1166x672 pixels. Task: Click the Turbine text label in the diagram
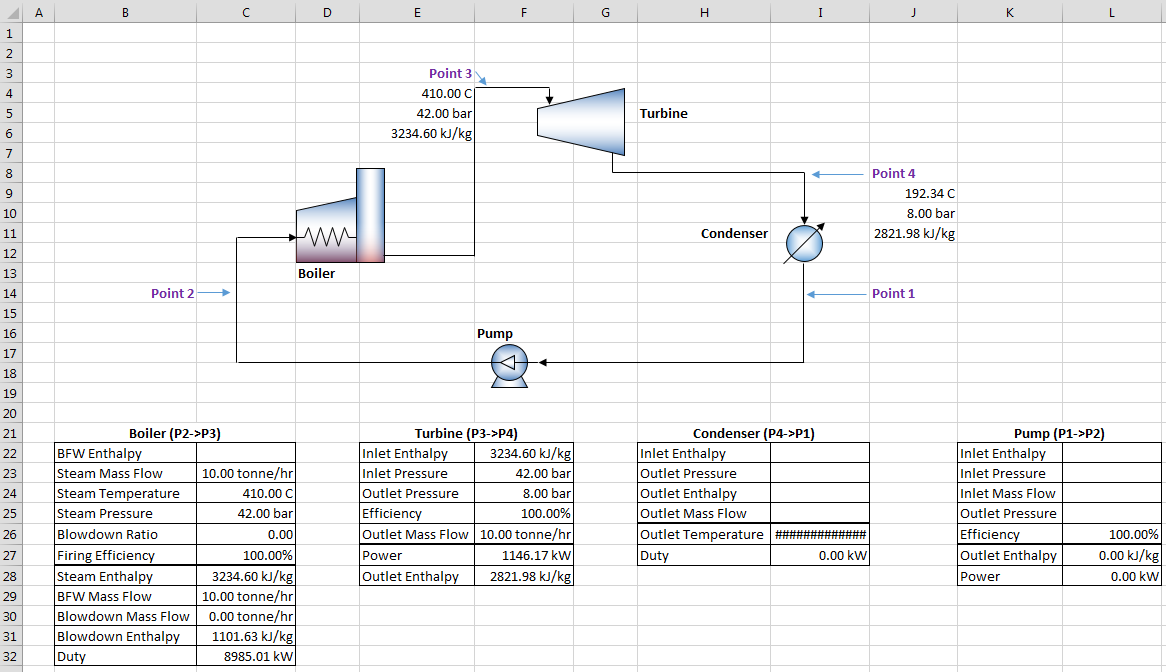pos(663,114)
